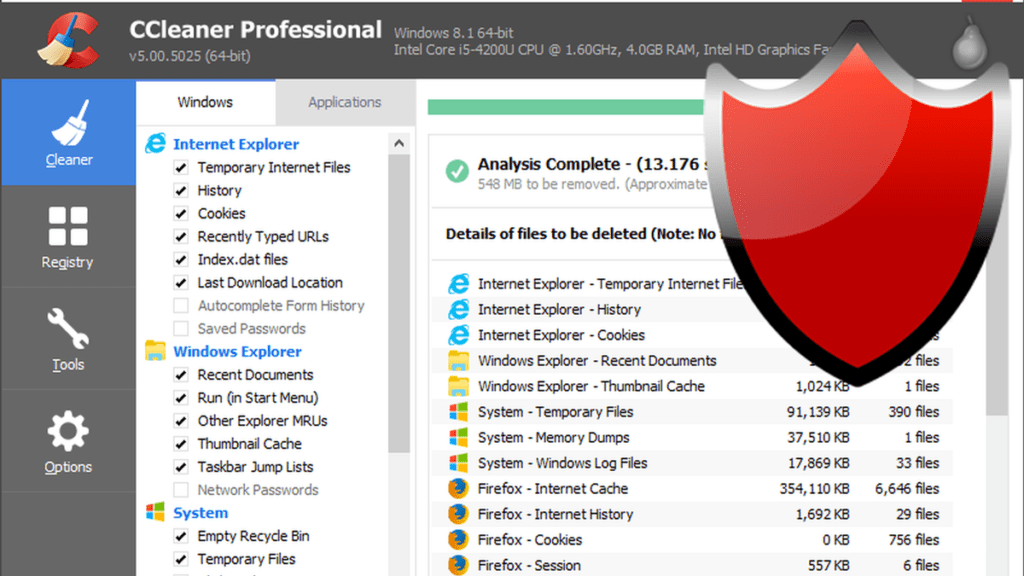The image size is (1024, 576).
Task: Select the Firefox icon next to Internet Cache
Action: [458, 489]
